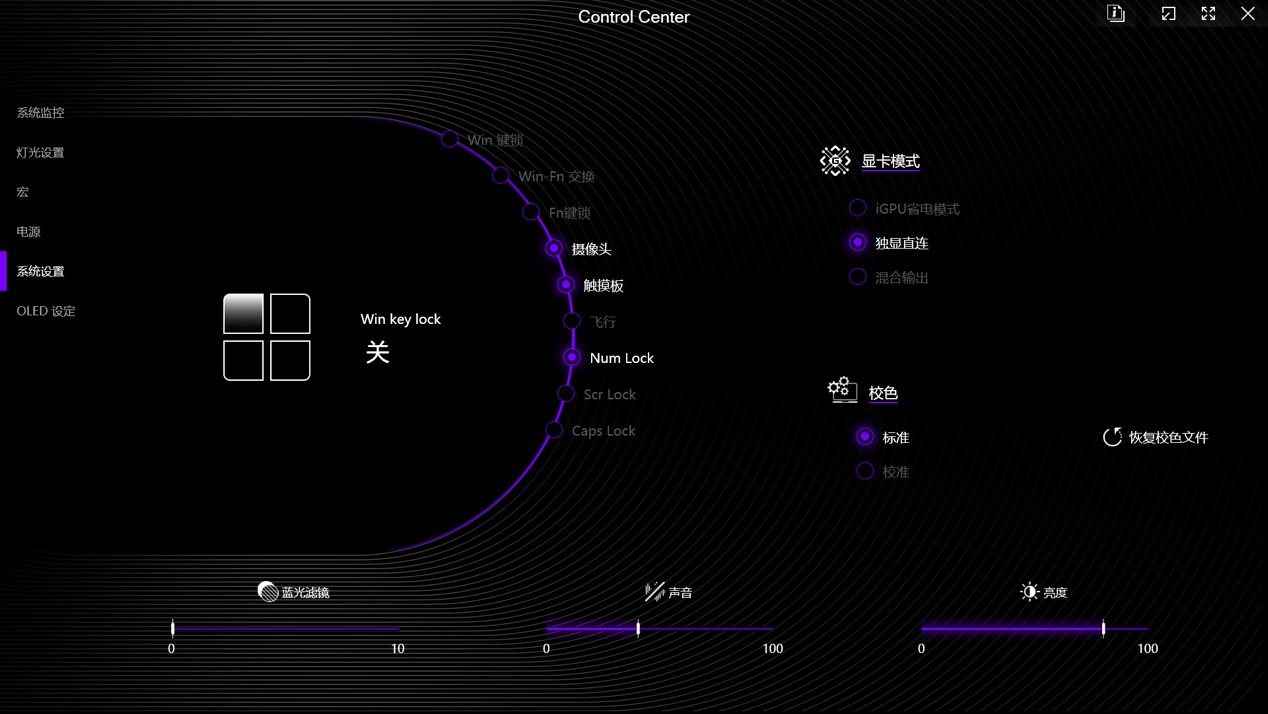
Task: Open the 系统监控 sidebar section
Action: point(40,112)
